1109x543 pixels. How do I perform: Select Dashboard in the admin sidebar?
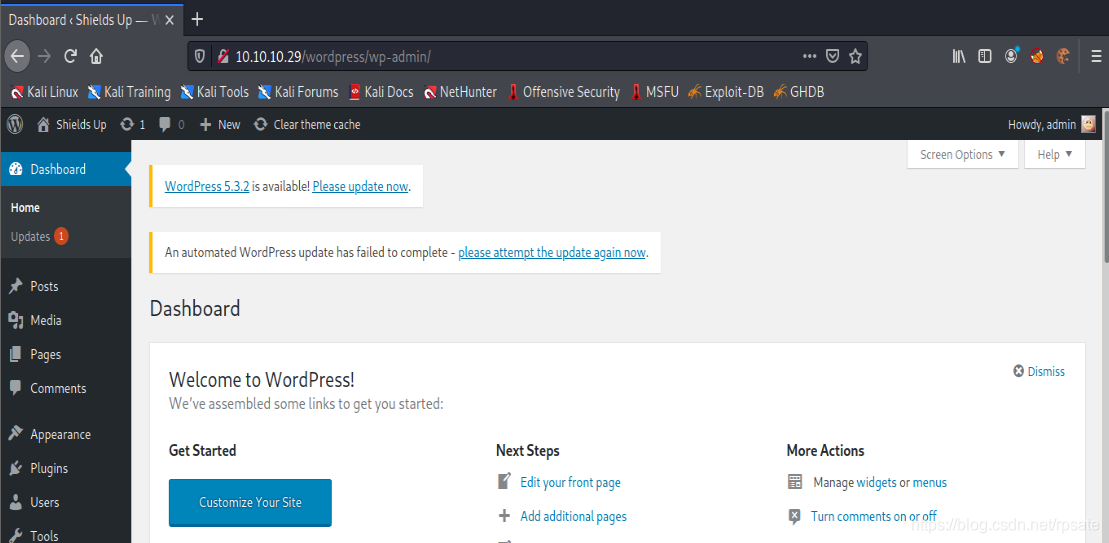(65, 169)
